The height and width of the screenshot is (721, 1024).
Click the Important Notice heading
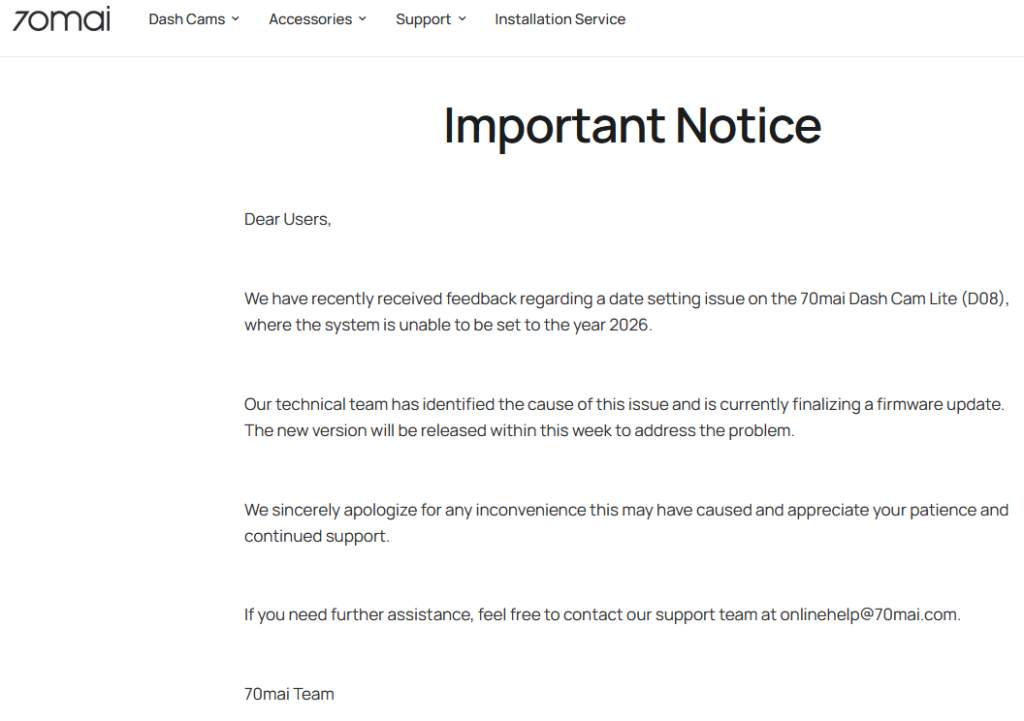(x=632, y=126)
